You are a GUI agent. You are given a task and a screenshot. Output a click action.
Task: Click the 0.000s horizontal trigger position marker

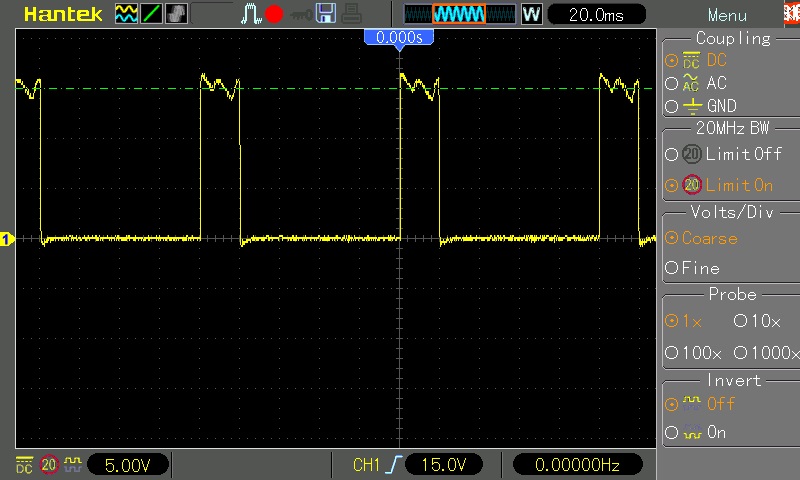(x=399, y=37)
